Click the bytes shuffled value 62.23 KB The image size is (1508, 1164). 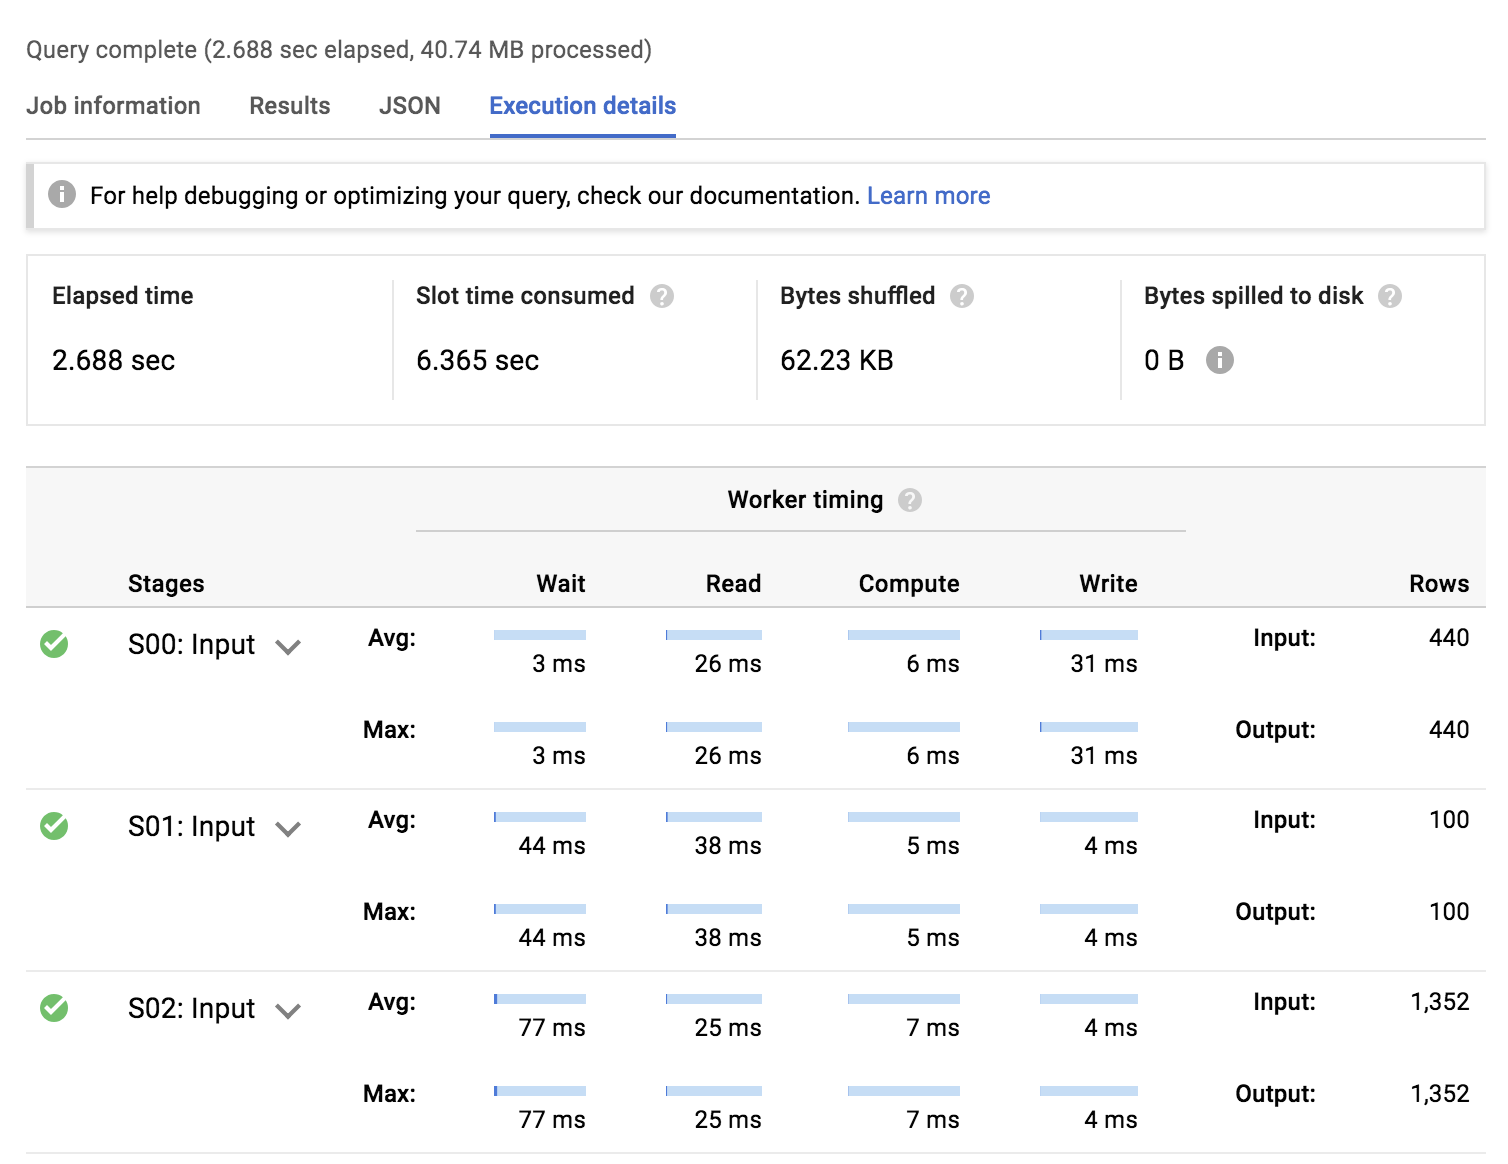pyautogui.click(x=837, y=360)
